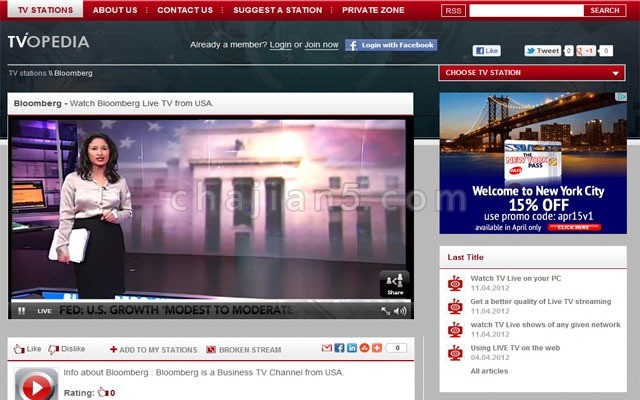Share via the Gmail envelope icon
The image size is (640, 400).
tap(327, 348)
